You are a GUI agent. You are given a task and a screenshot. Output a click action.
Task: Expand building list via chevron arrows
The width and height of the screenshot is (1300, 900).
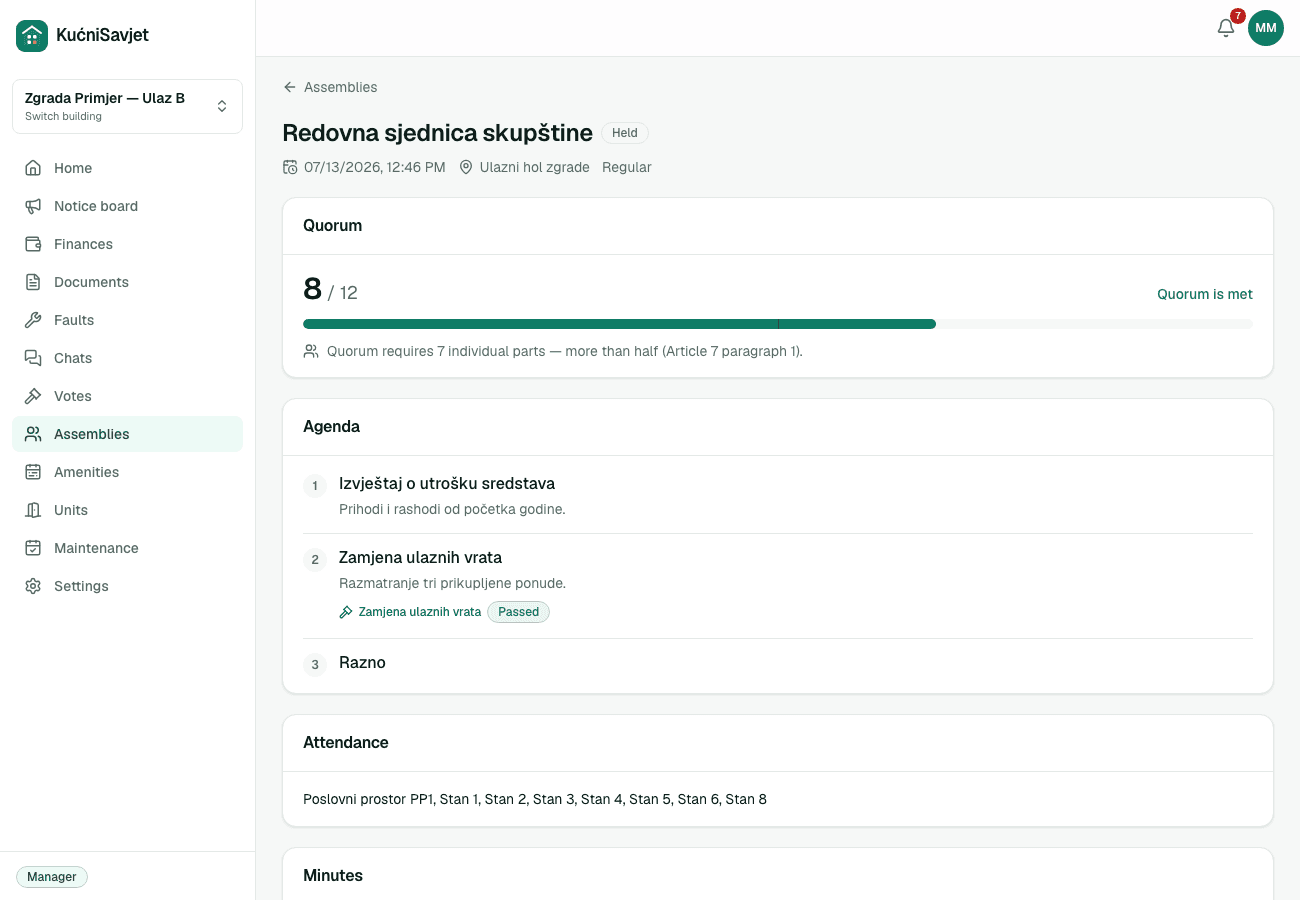(x=222, y=106)
